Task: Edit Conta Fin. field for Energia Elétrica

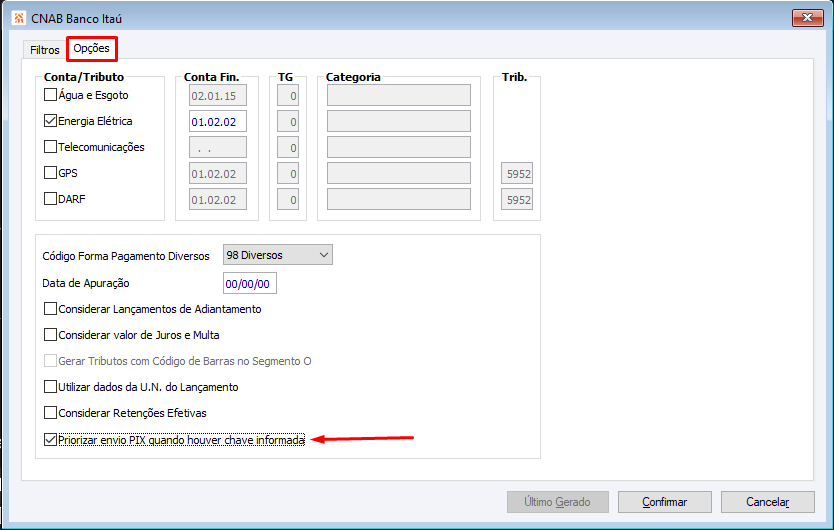Action: point(218,121)
